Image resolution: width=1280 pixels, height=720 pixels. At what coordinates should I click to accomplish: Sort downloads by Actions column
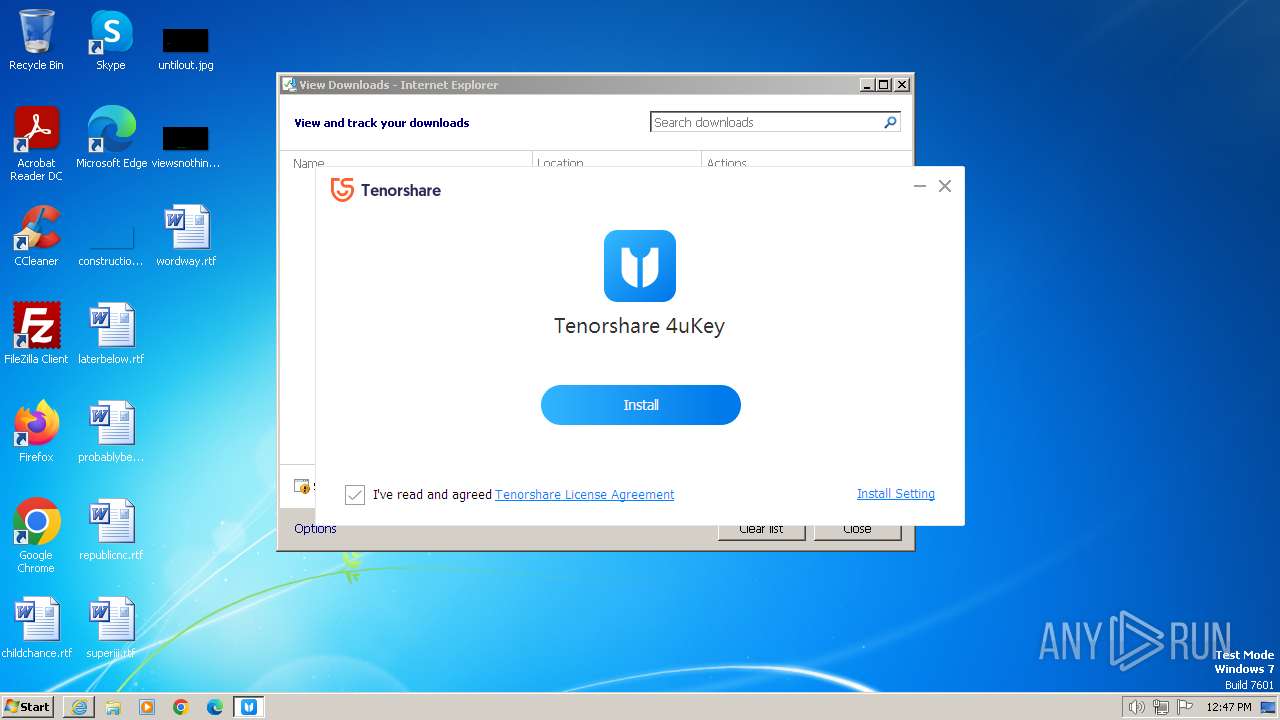pyautogui.click(x=806, y=160)
